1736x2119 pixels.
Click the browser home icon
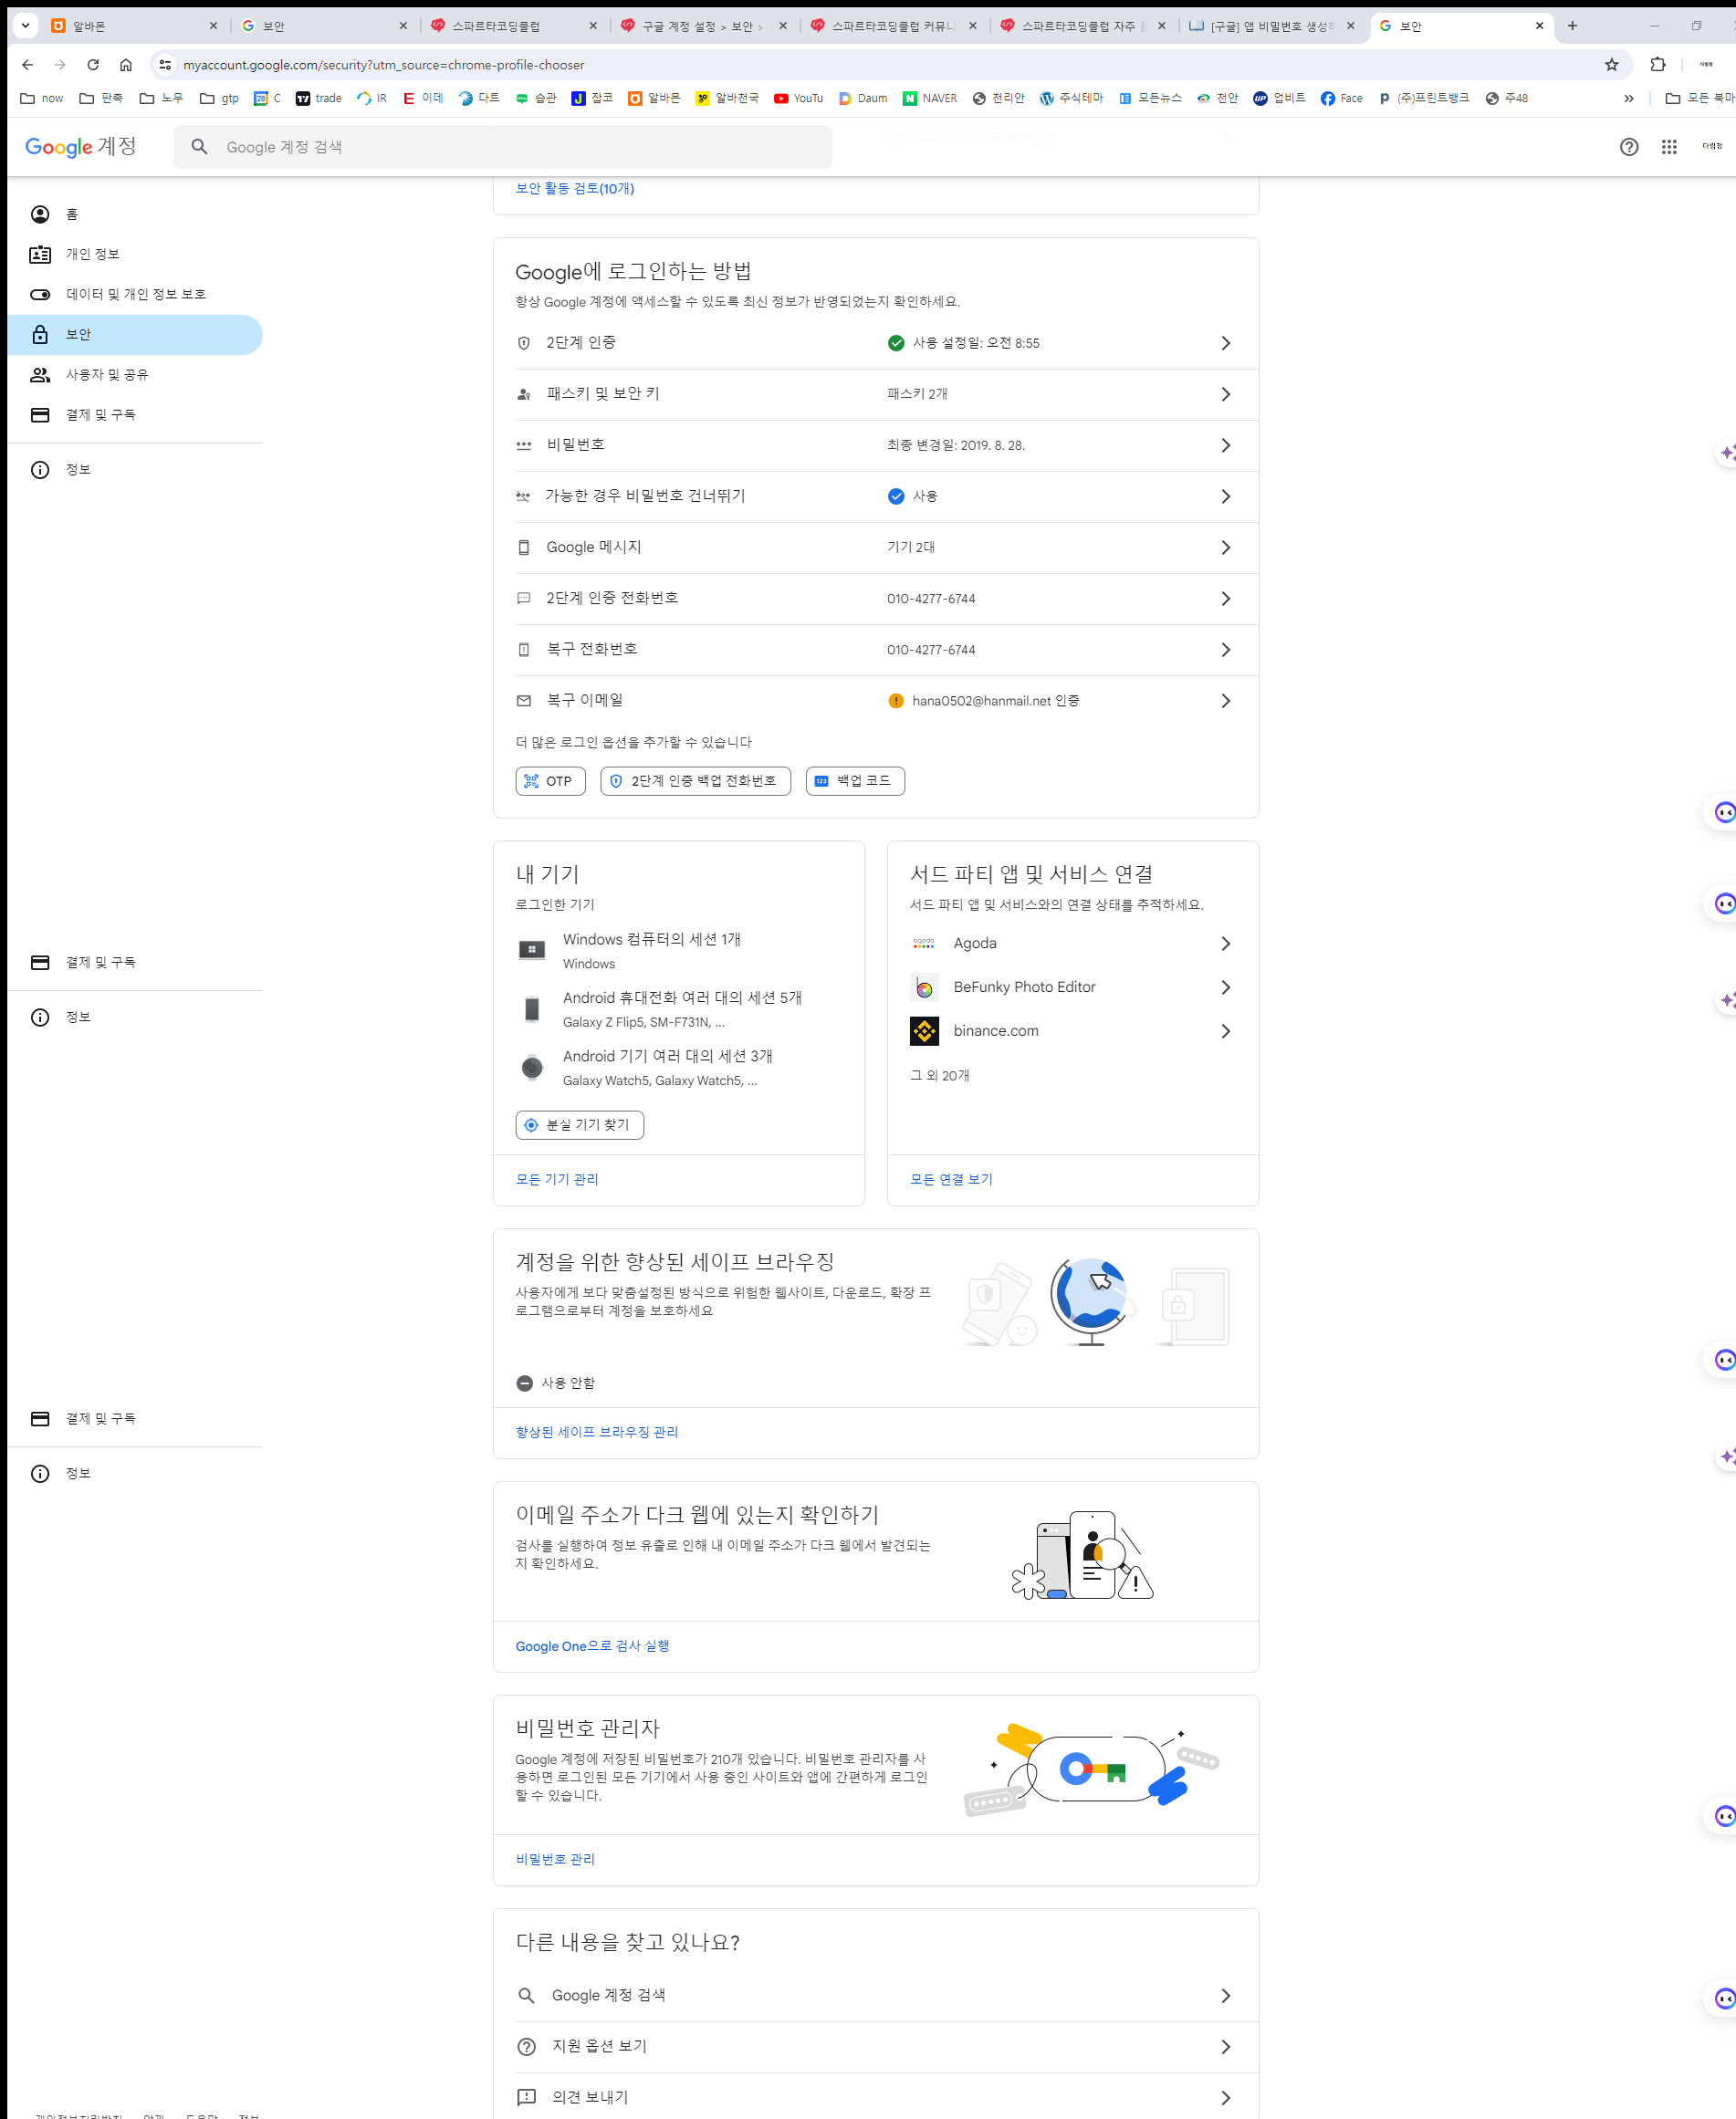click(x=126, y=65)
